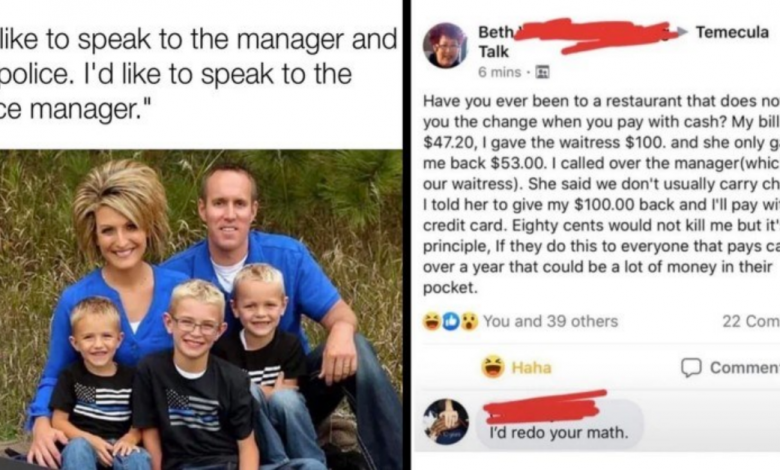This screenshot has width=780, height=470.
Task: Click the '6 mins' post timestamp
Action: (499, 73)
